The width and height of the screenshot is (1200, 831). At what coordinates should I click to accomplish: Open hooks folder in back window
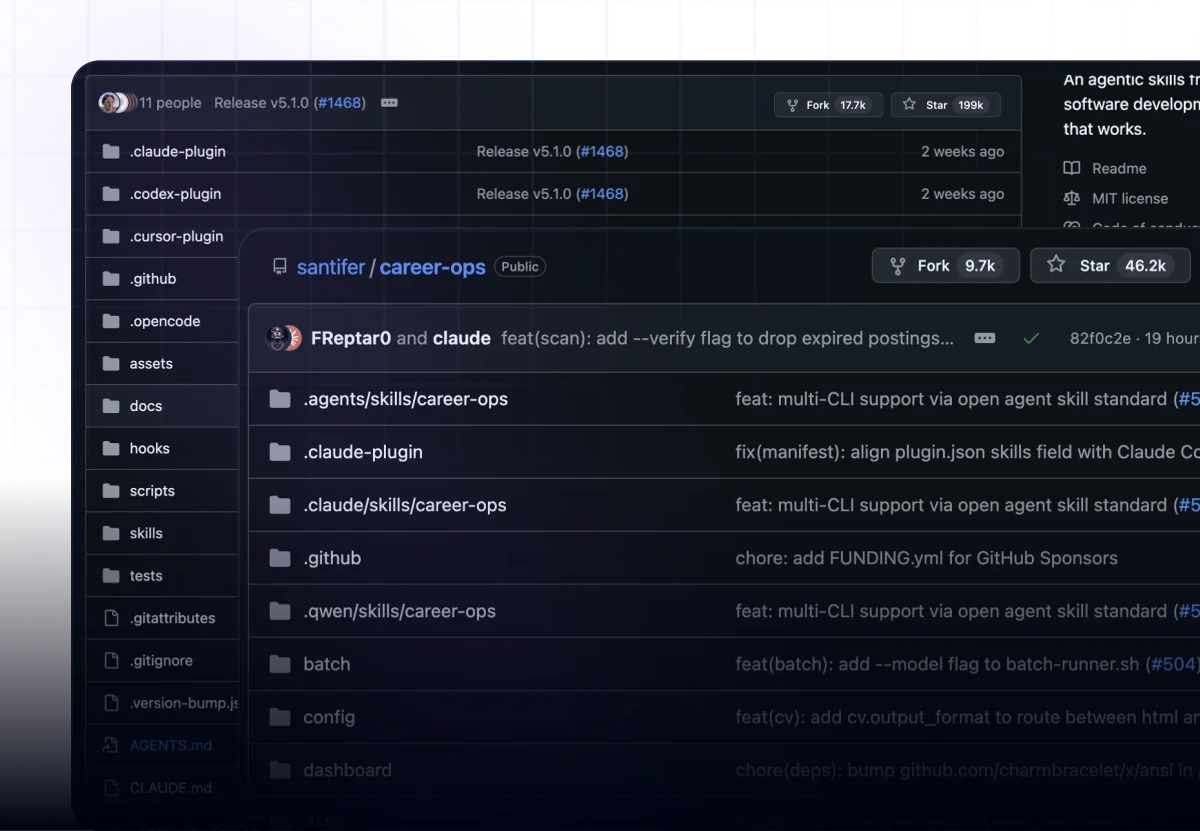(x=149, y=448)
